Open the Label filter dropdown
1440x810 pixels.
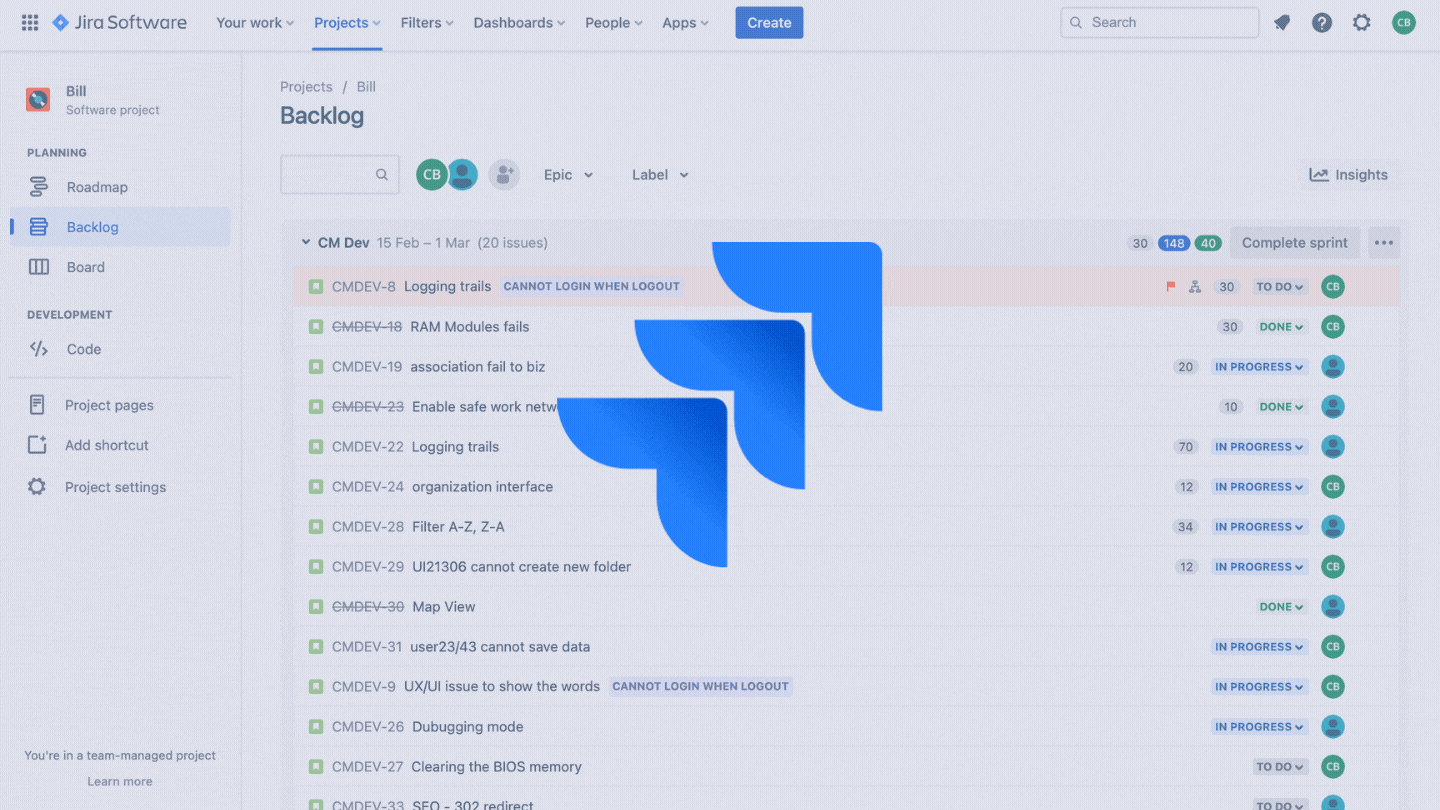tap(660, 175)
